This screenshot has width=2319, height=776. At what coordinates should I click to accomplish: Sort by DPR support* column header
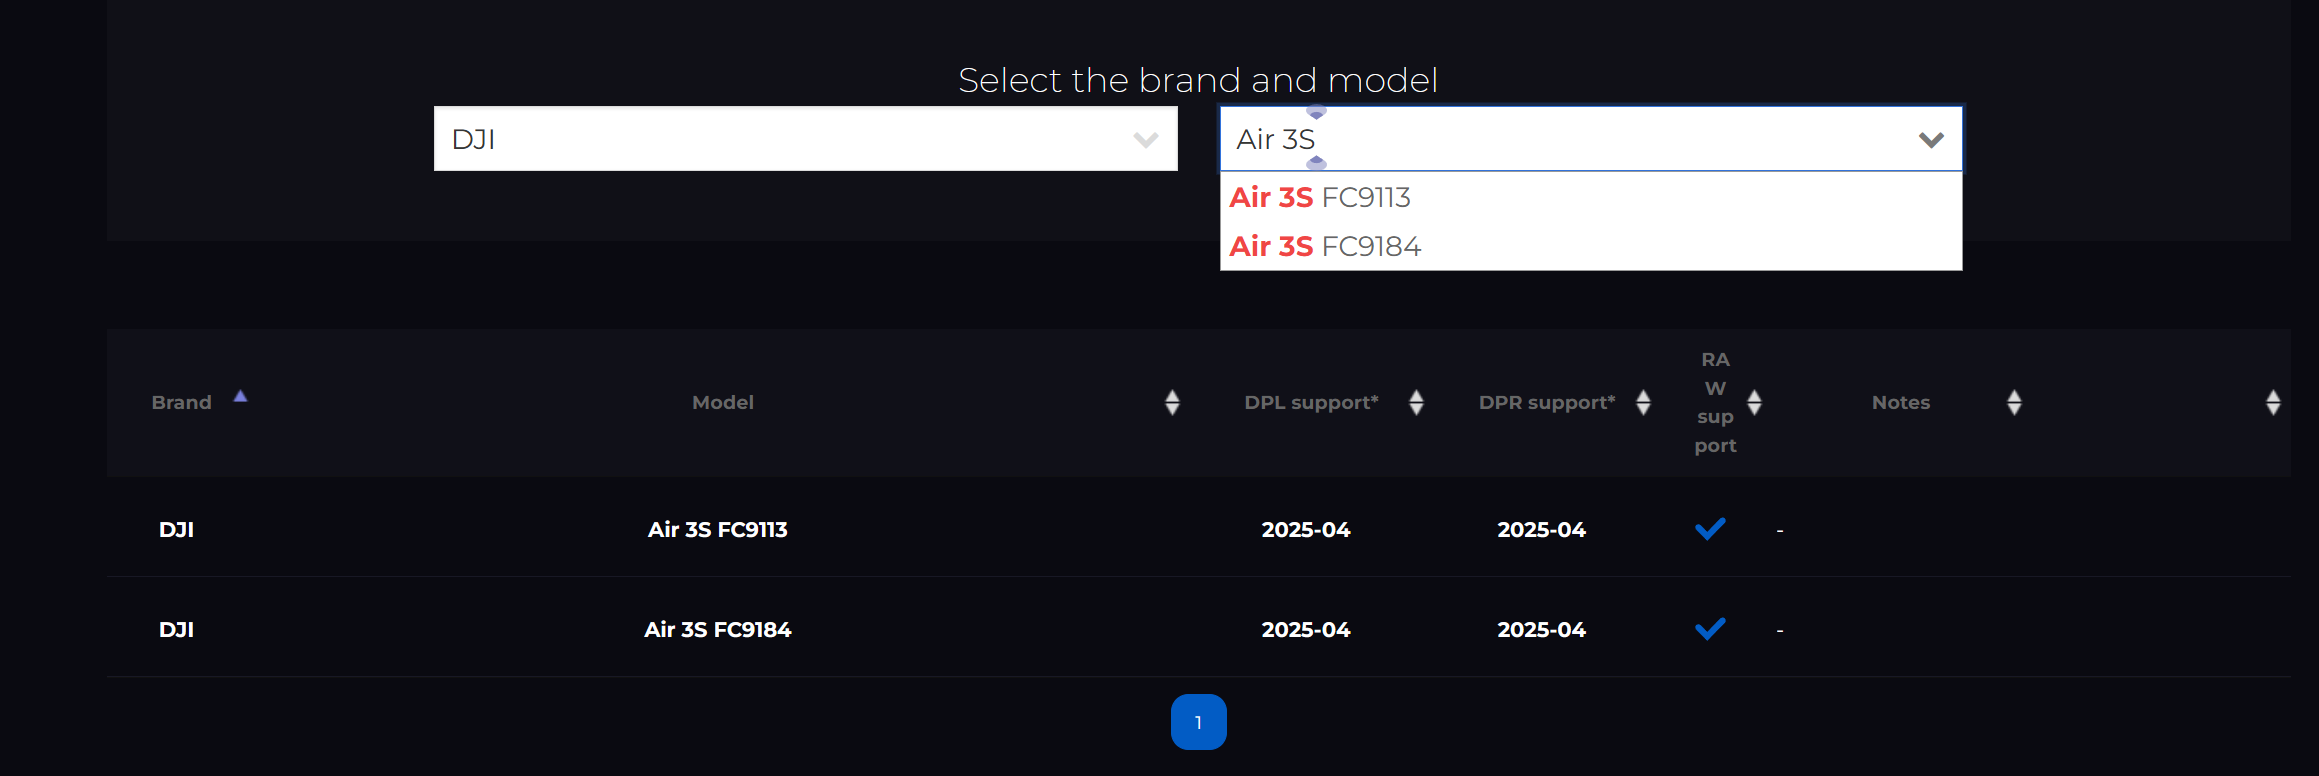coord(1547,402)
